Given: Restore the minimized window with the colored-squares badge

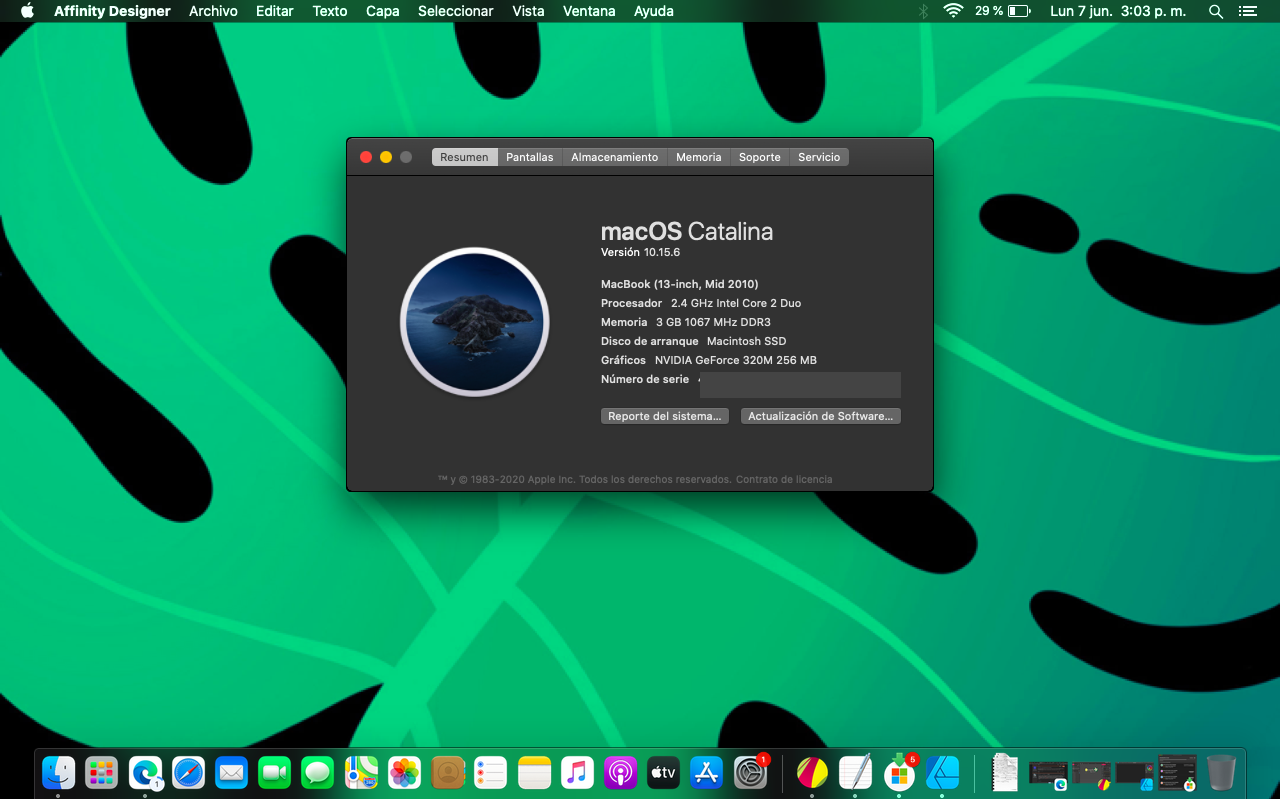Looking at the screenshot, I should (1177, 772).
